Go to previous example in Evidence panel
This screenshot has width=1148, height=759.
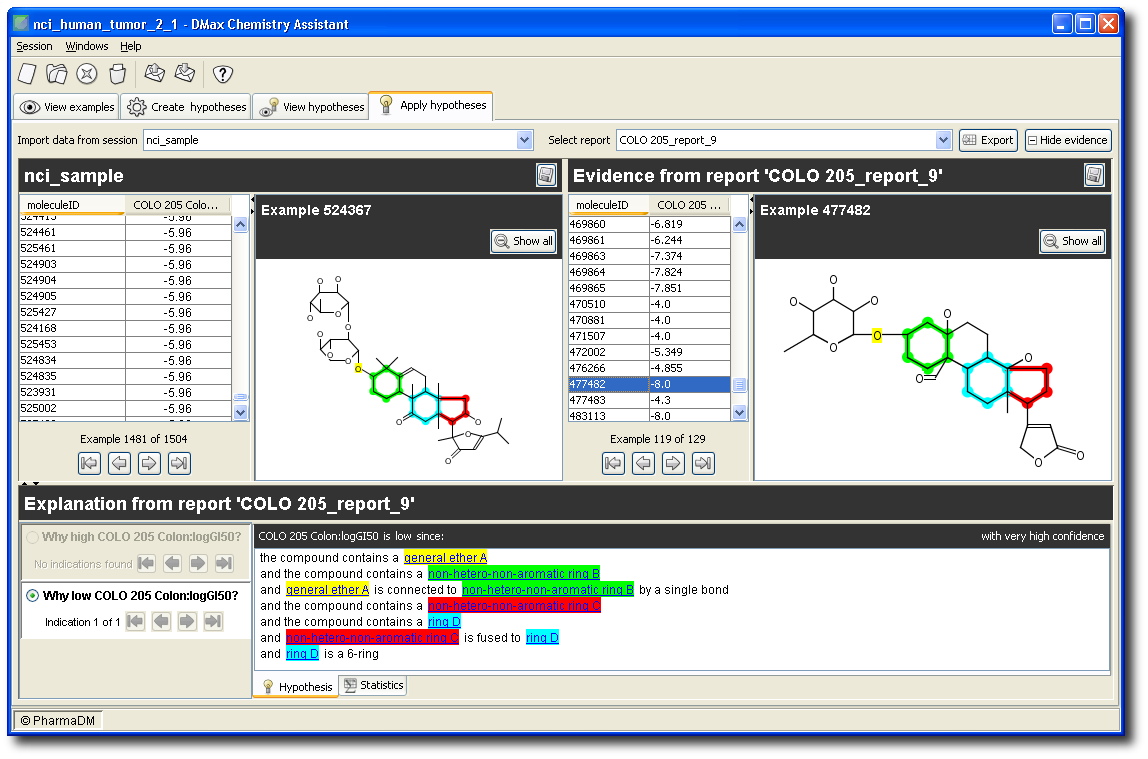643,463
